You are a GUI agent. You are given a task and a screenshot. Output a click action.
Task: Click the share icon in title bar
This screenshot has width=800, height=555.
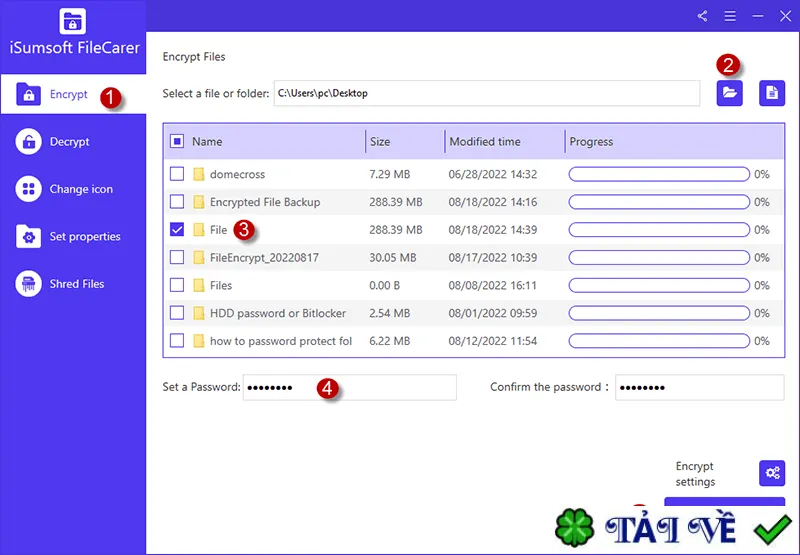point(703,16)
